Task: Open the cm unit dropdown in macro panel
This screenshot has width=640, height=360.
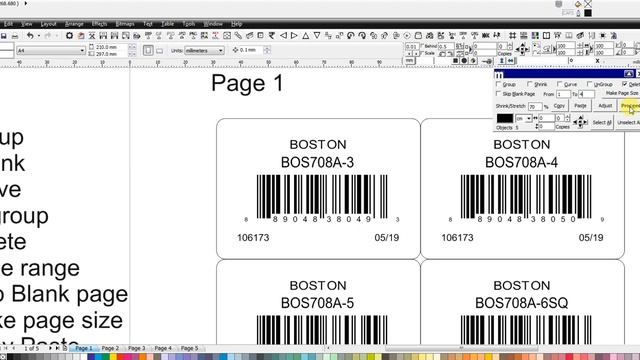Action: 529,118
